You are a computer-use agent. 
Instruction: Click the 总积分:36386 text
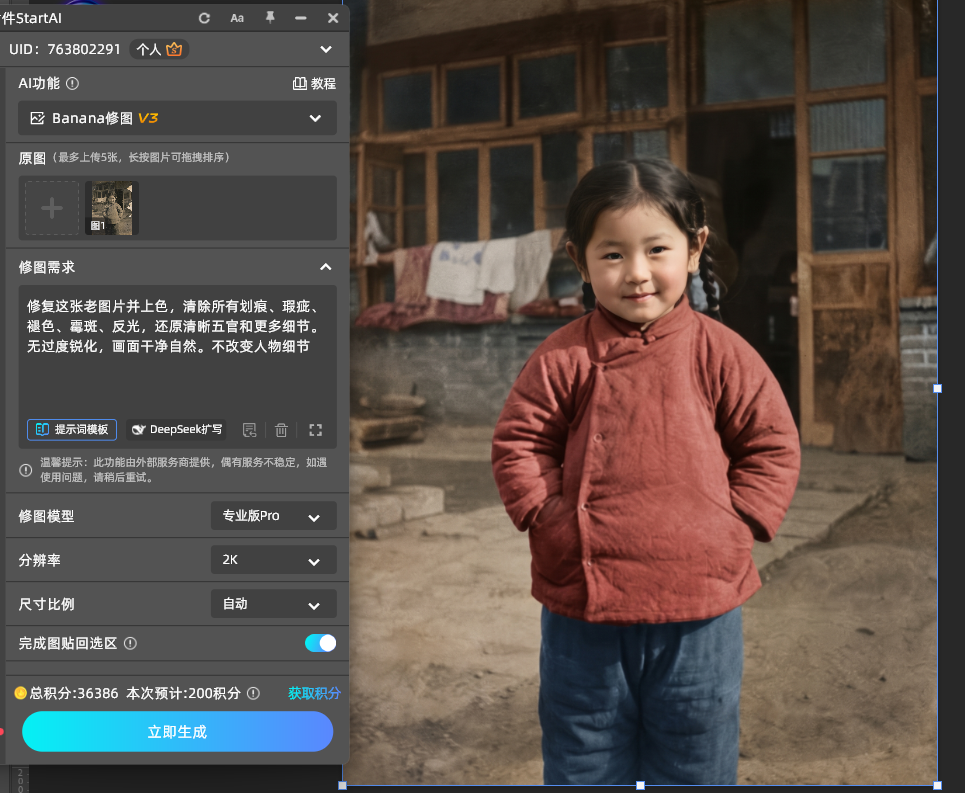[x=74, y=693]
